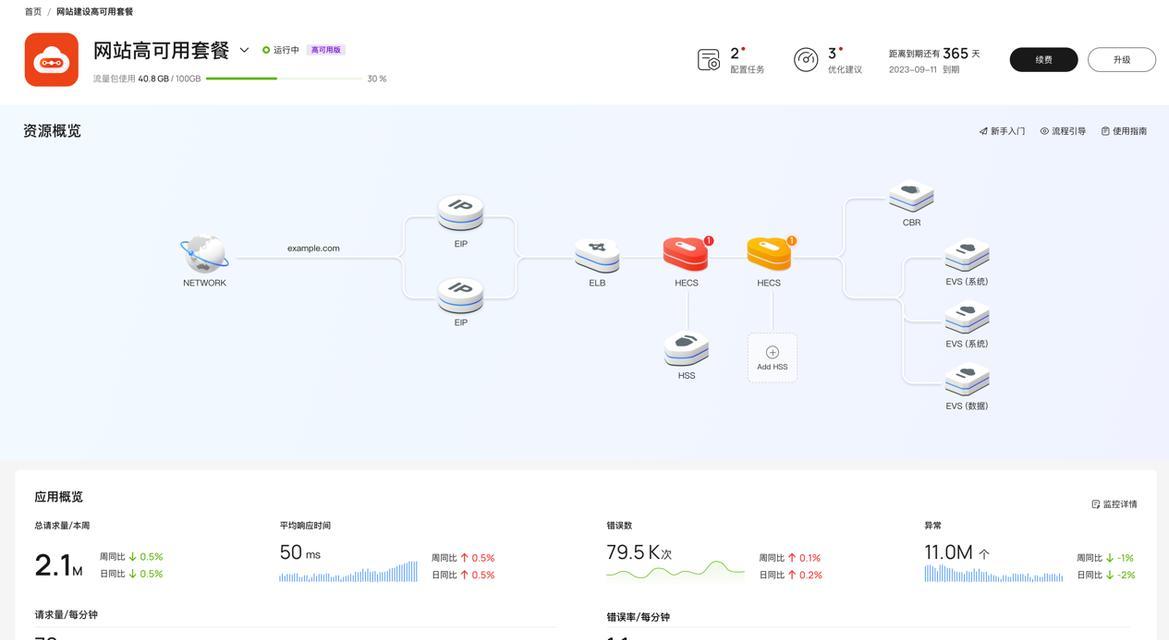Click the 高可用版 badge
Viewport: 1169px width, 640px height.
click(x=326, y=50)
